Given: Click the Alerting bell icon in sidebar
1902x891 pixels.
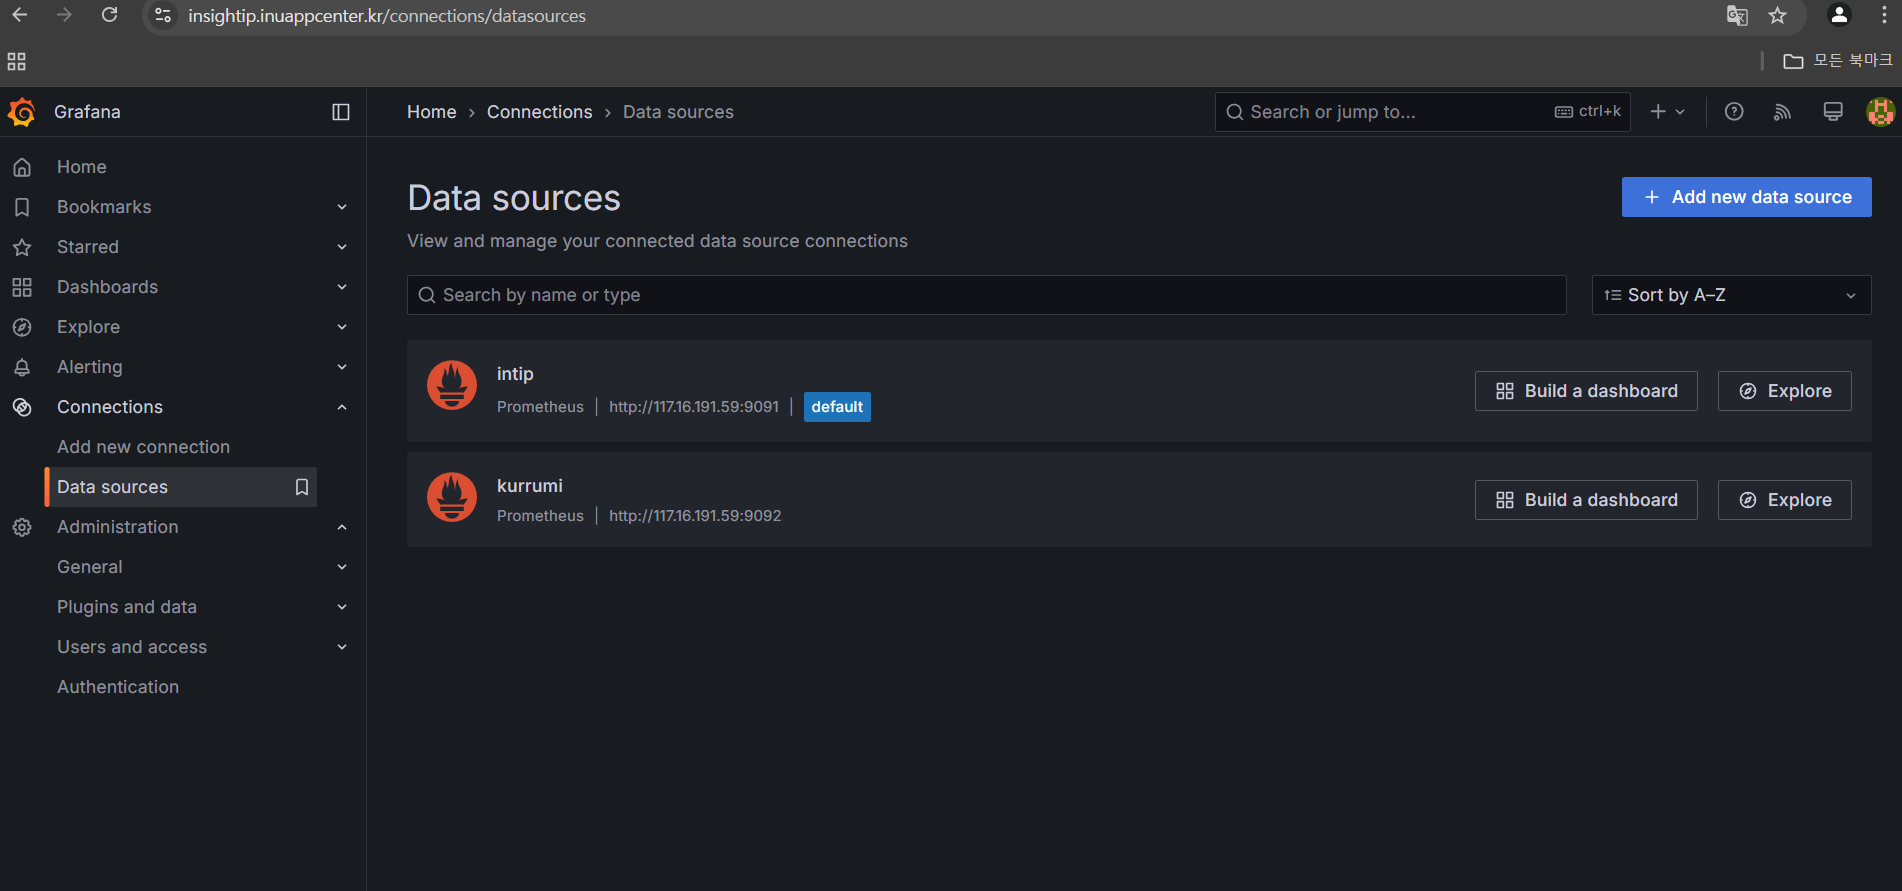Looking at the screenshot, I should click(x=22, y=367).
